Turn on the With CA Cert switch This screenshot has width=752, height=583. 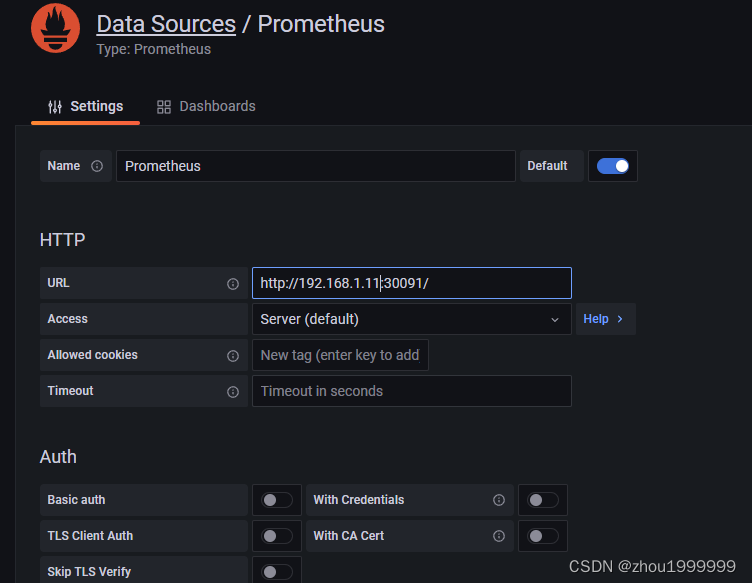click(x=543, y=536)
